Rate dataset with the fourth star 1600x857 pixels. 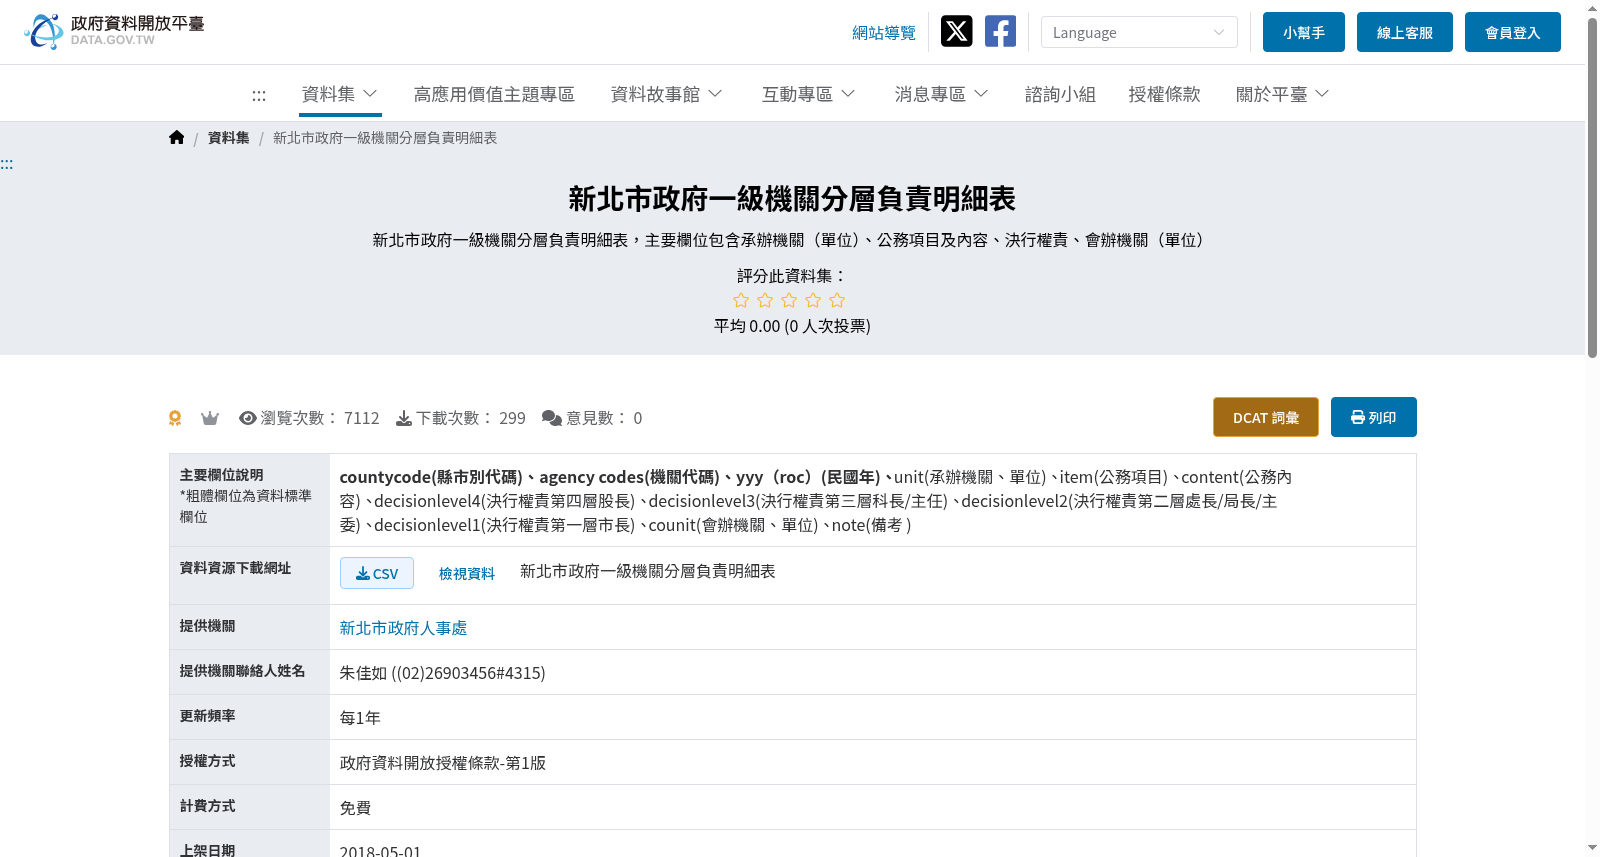[x=813, y=300]
